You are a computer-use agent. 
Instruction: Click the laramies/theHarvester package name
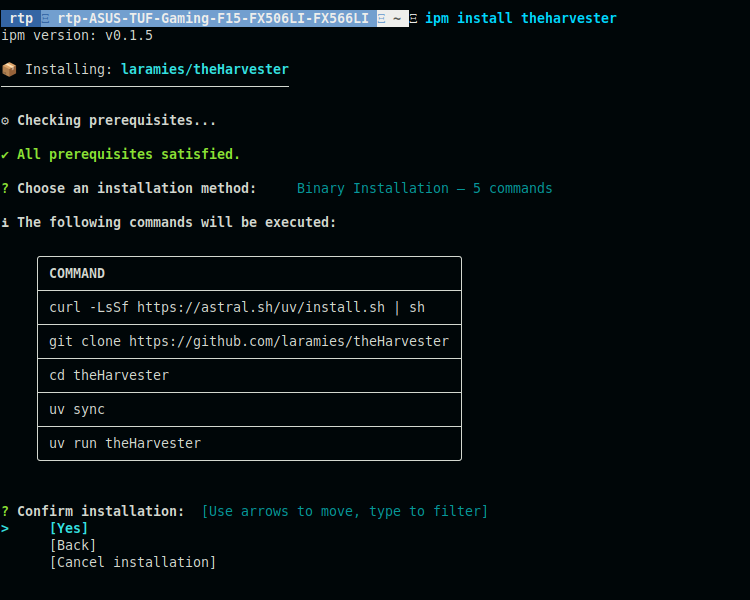click(204, 70)
